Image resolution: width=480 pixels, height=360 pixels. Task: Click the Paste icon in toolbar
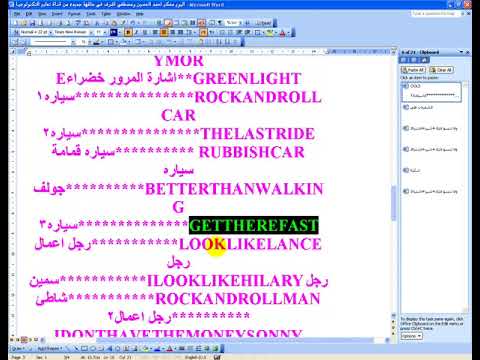114,23
